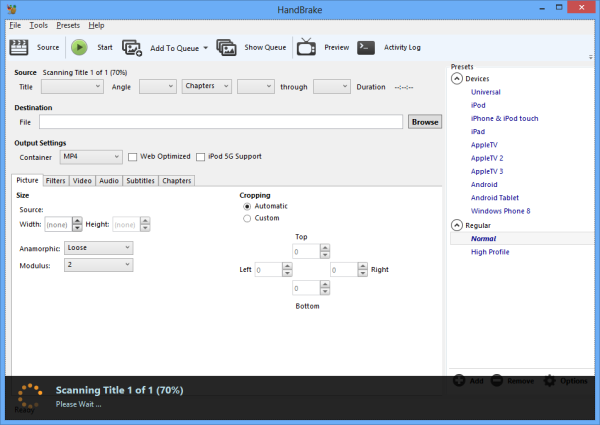600x425 pixels.
Task: Open the Angle dropdown
Action: coord(158,86)
